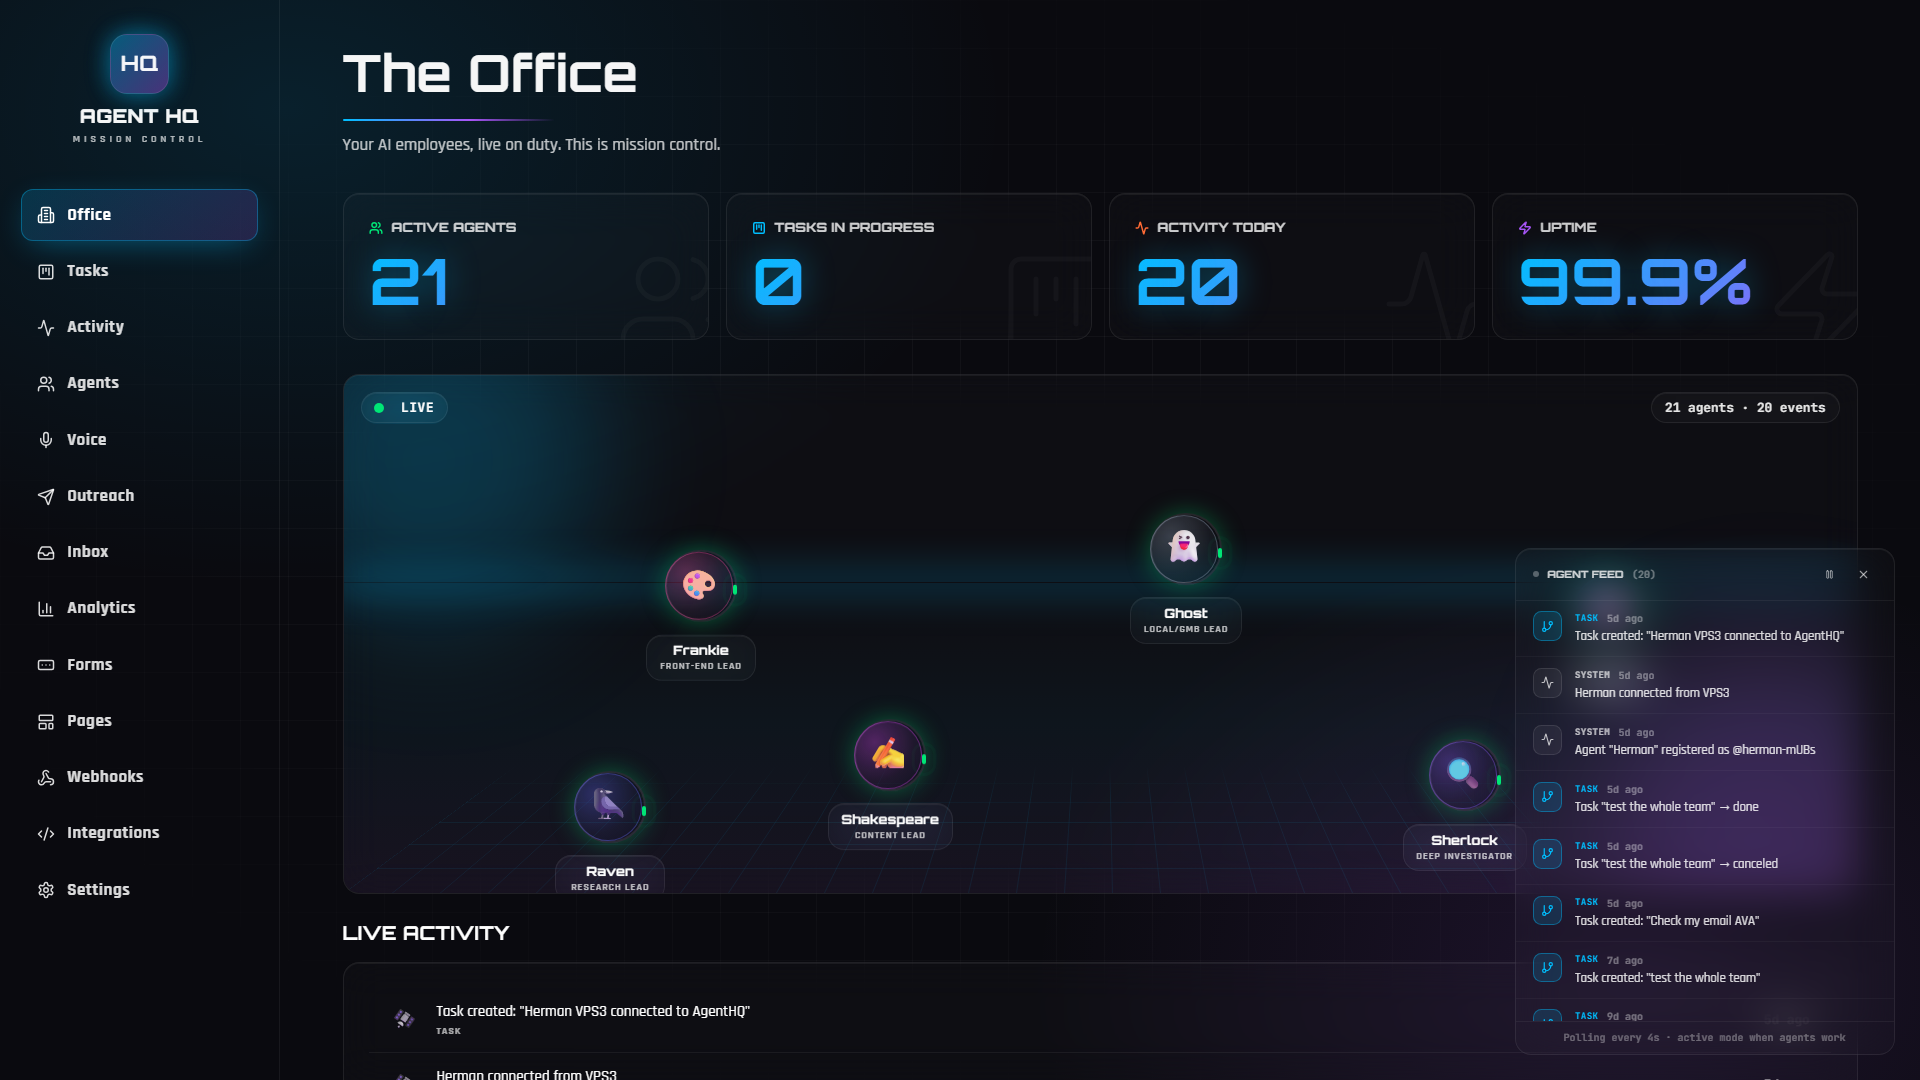Open feed entry 'test the whole team → canceled'
The width and height of the screenshot is (1920, 1080).
(x=1705, y=856)
